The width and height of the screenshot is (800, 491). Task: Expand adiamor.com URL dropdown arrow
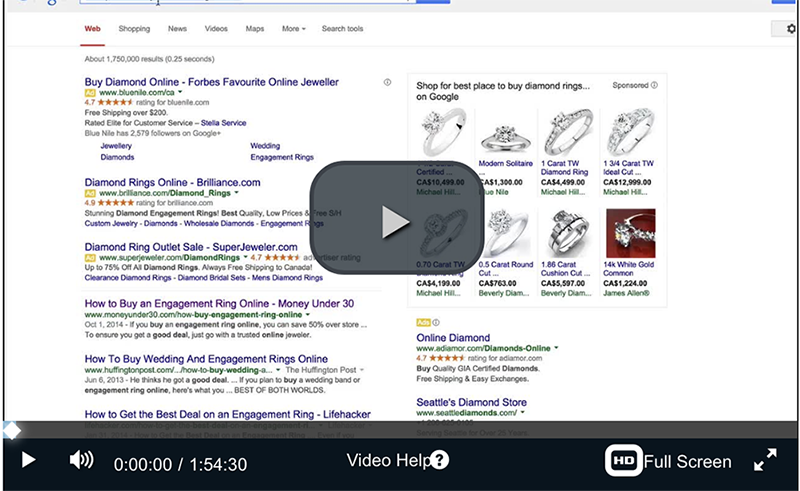pos(556,348)
